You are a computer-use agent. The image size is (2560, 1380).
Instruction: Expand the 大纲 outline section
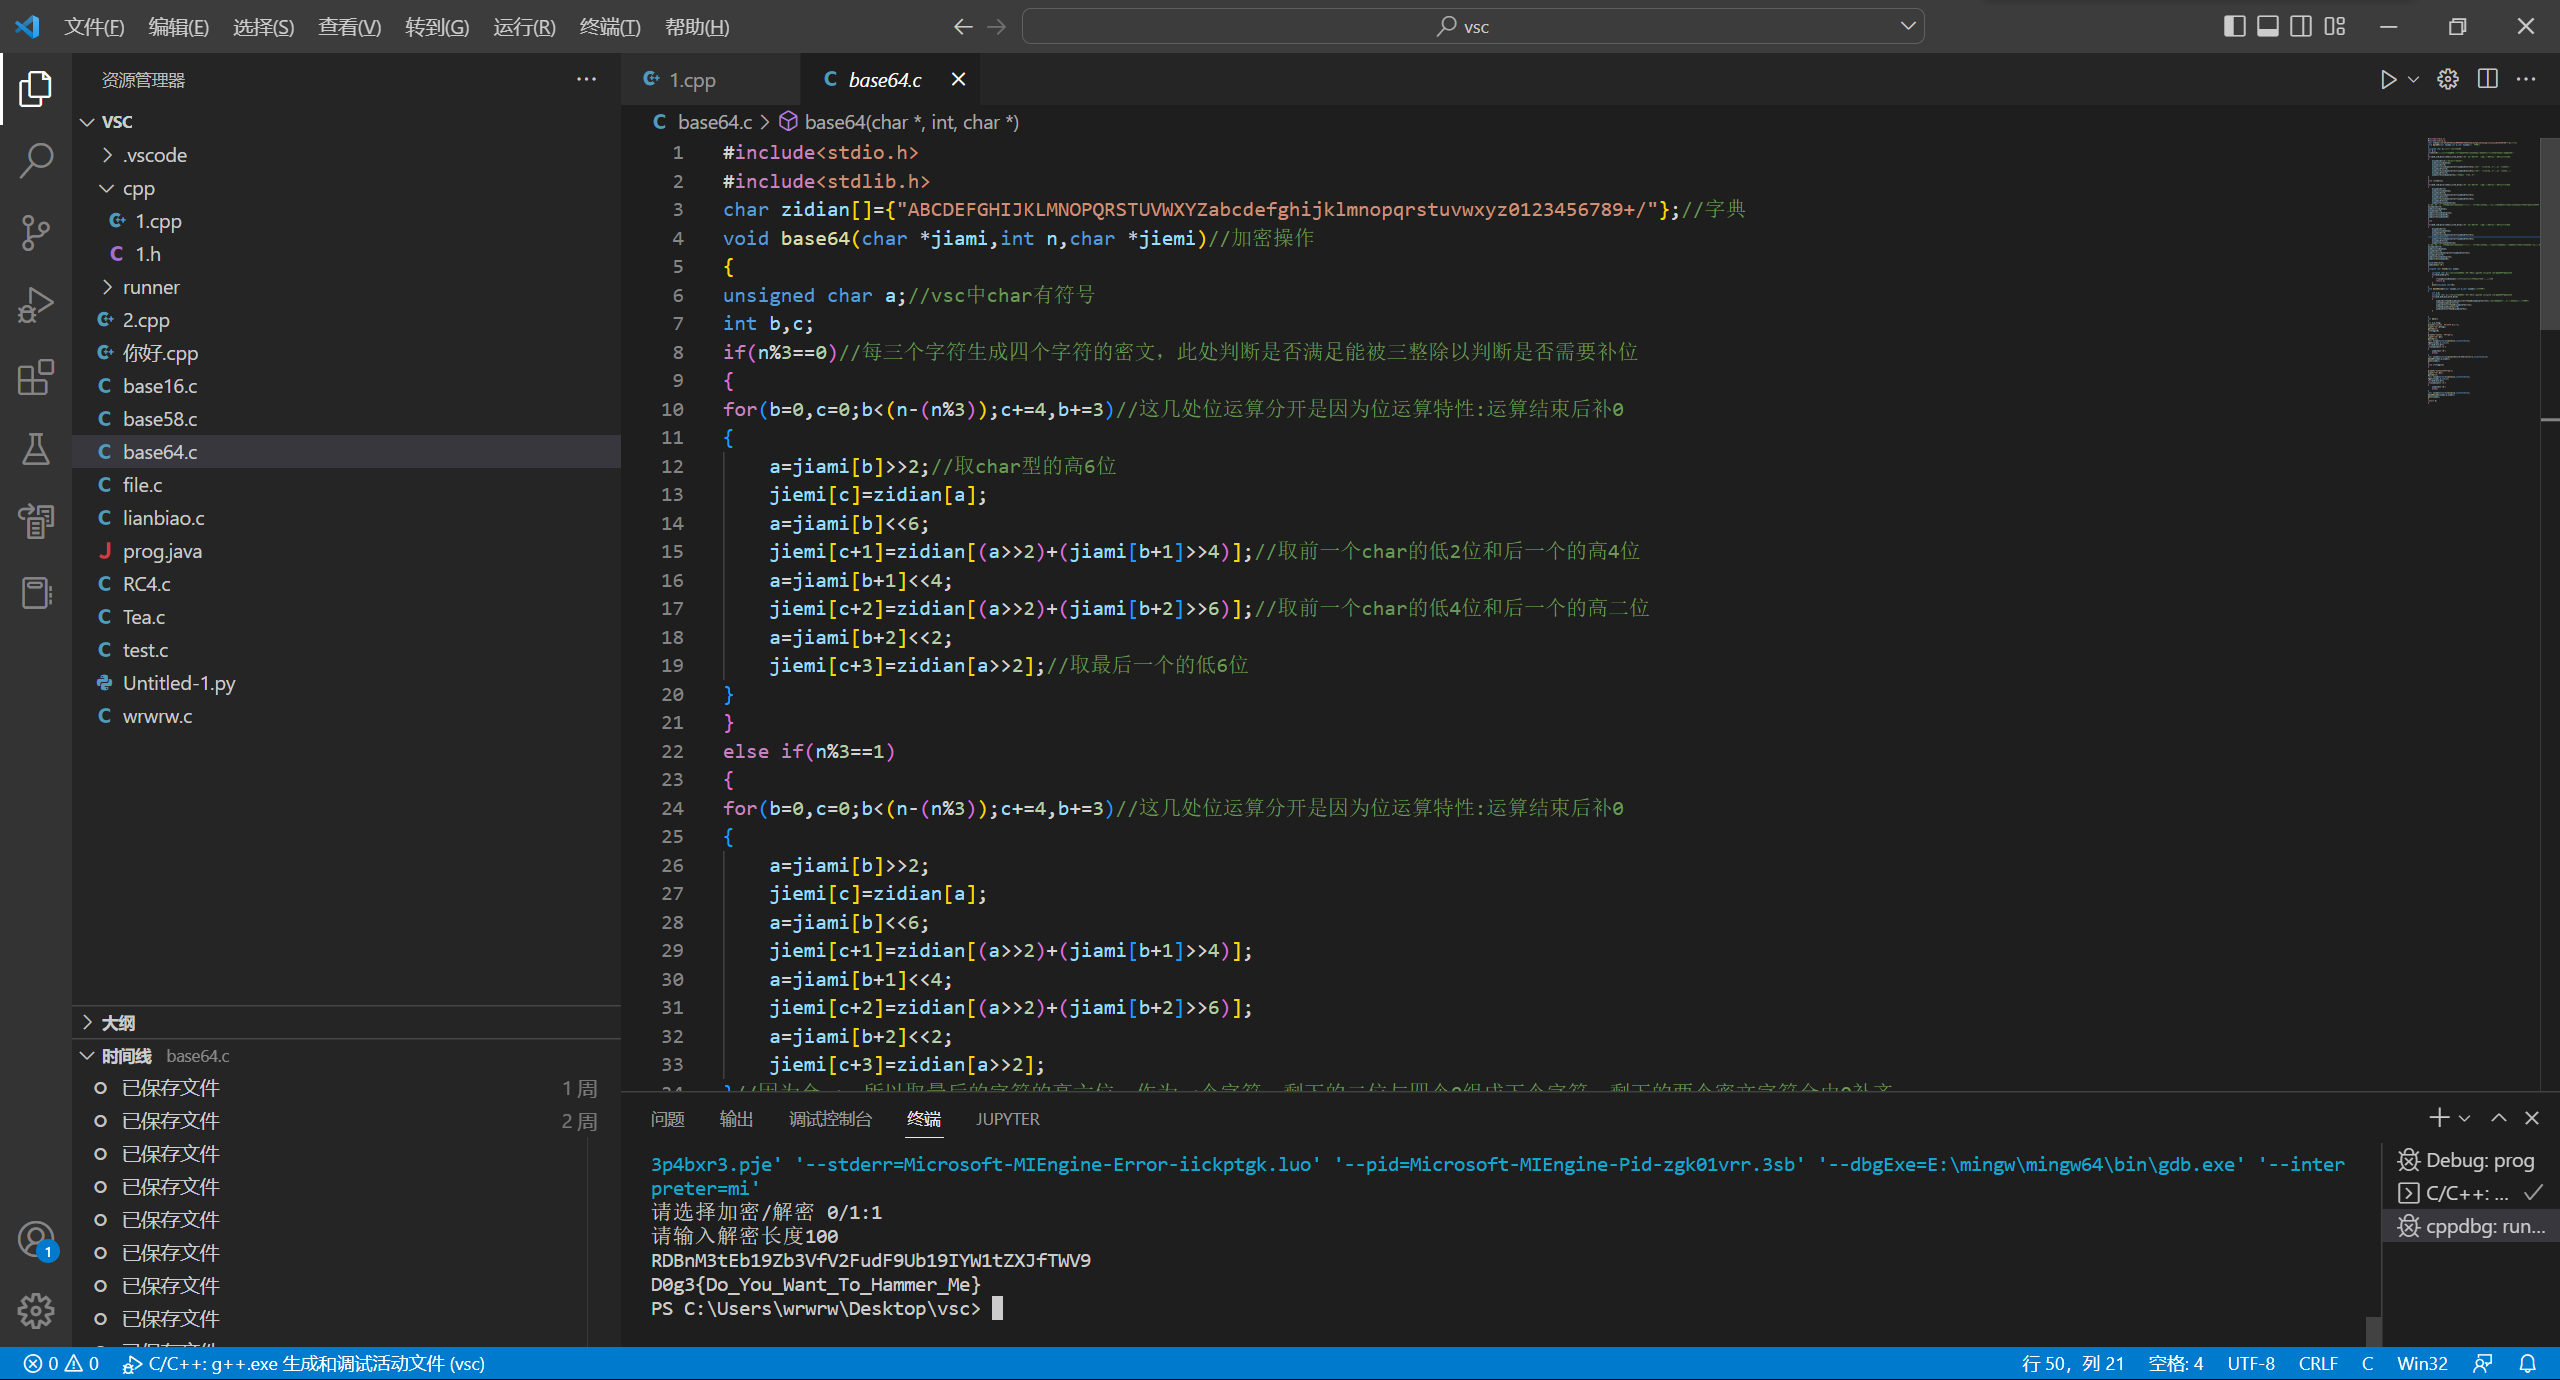click(118, 1022)
